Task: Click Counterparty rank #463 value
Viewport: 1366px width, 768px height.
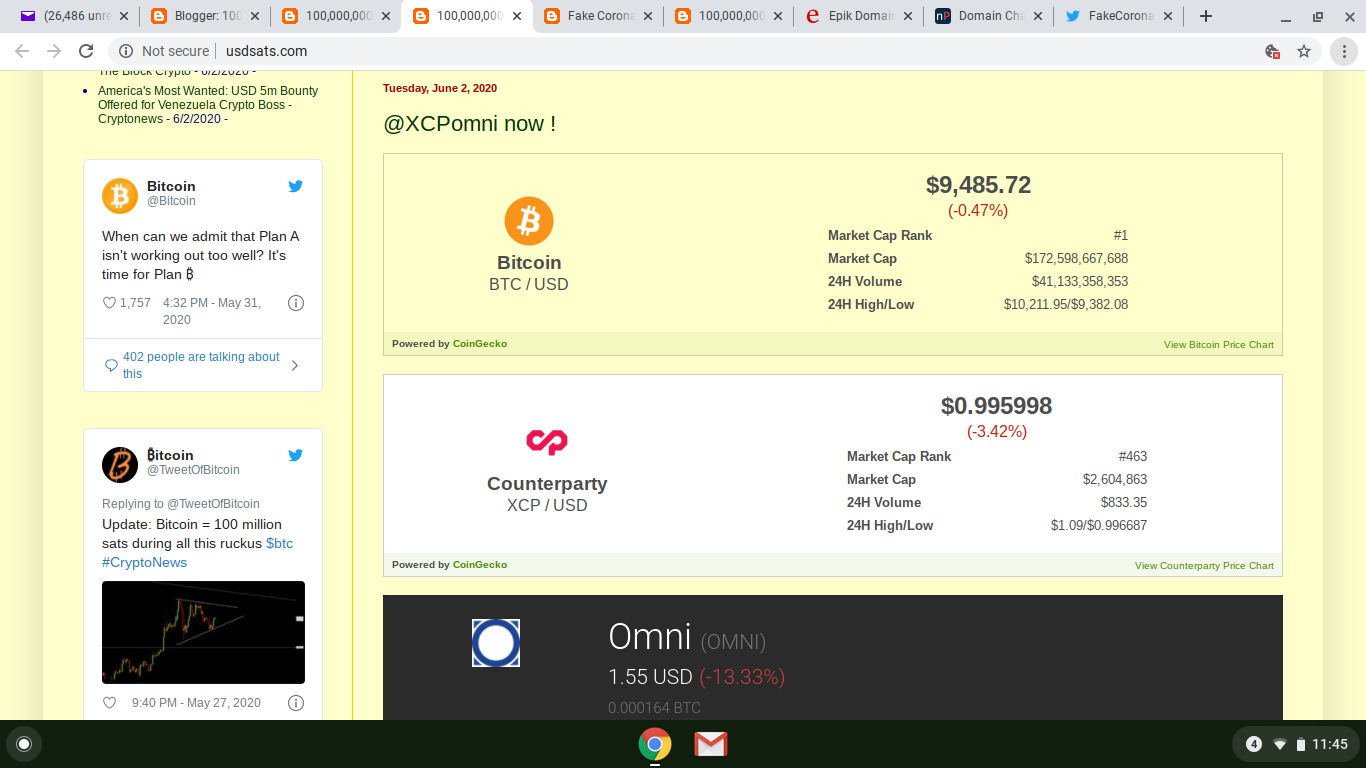Action: tap(1133, 456)
